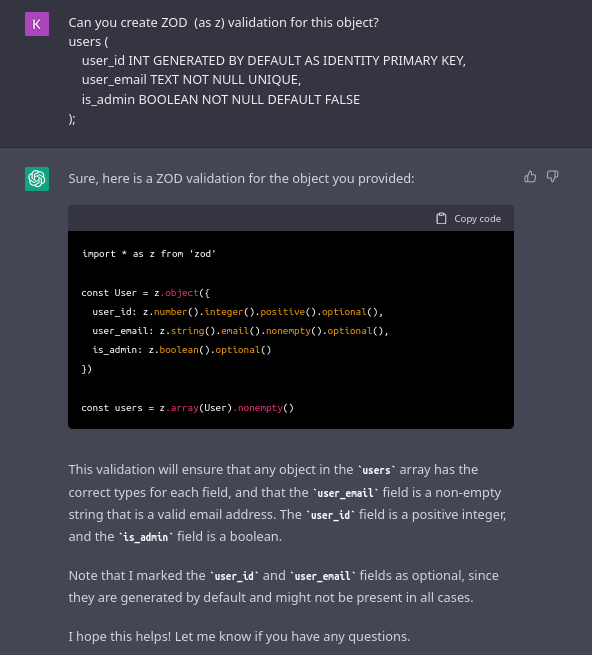This screenshot has width=592, height=655.
Task: Click the import zod line in code
Action: click(149, 254)
